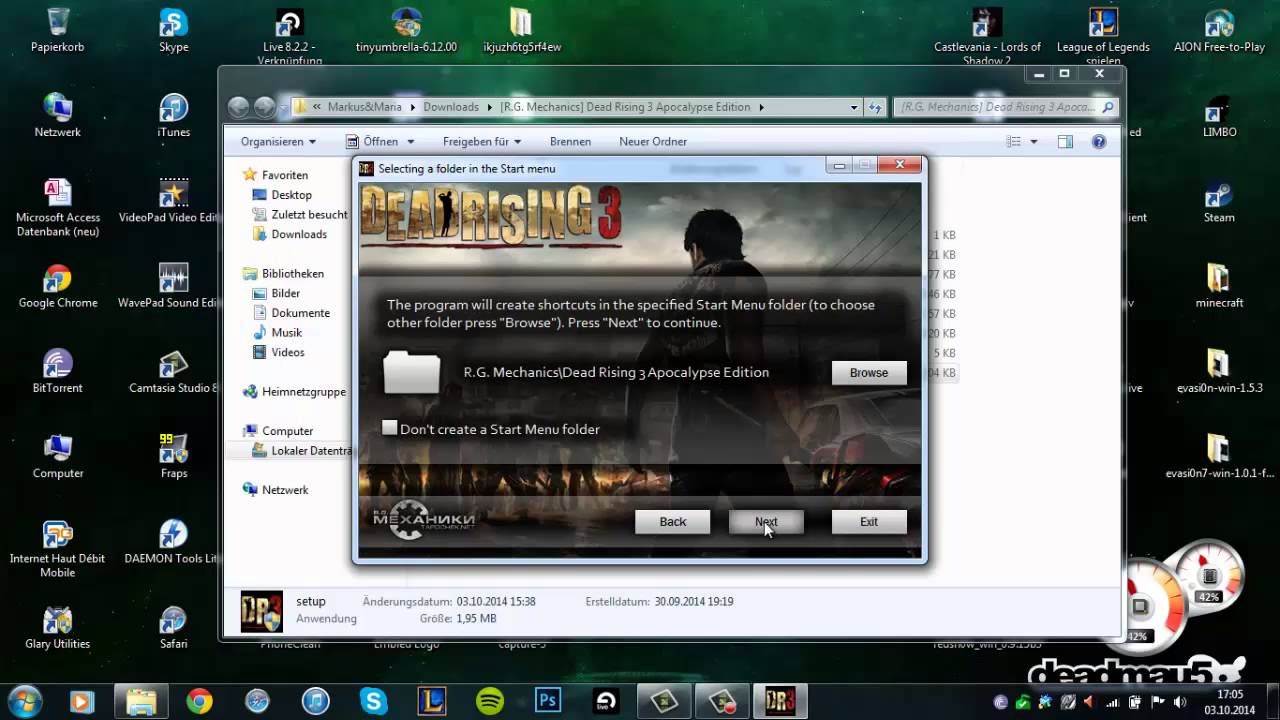1280x720 pixels.
Task: Open minecraft folder on desktop
Action: [1219, 286]
